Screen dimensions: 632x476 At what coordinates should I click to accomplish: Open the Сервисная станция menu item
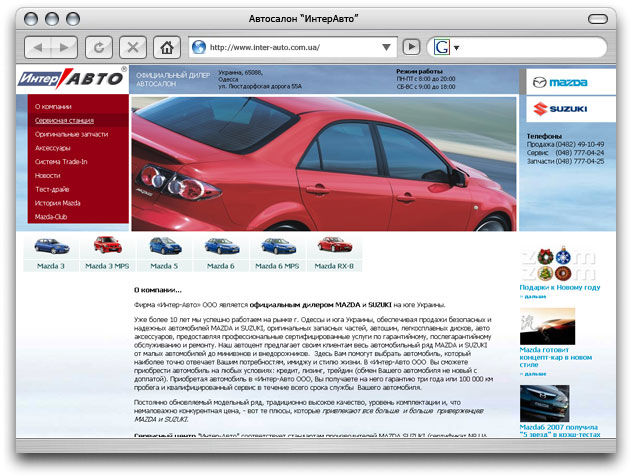coord(64,121)
